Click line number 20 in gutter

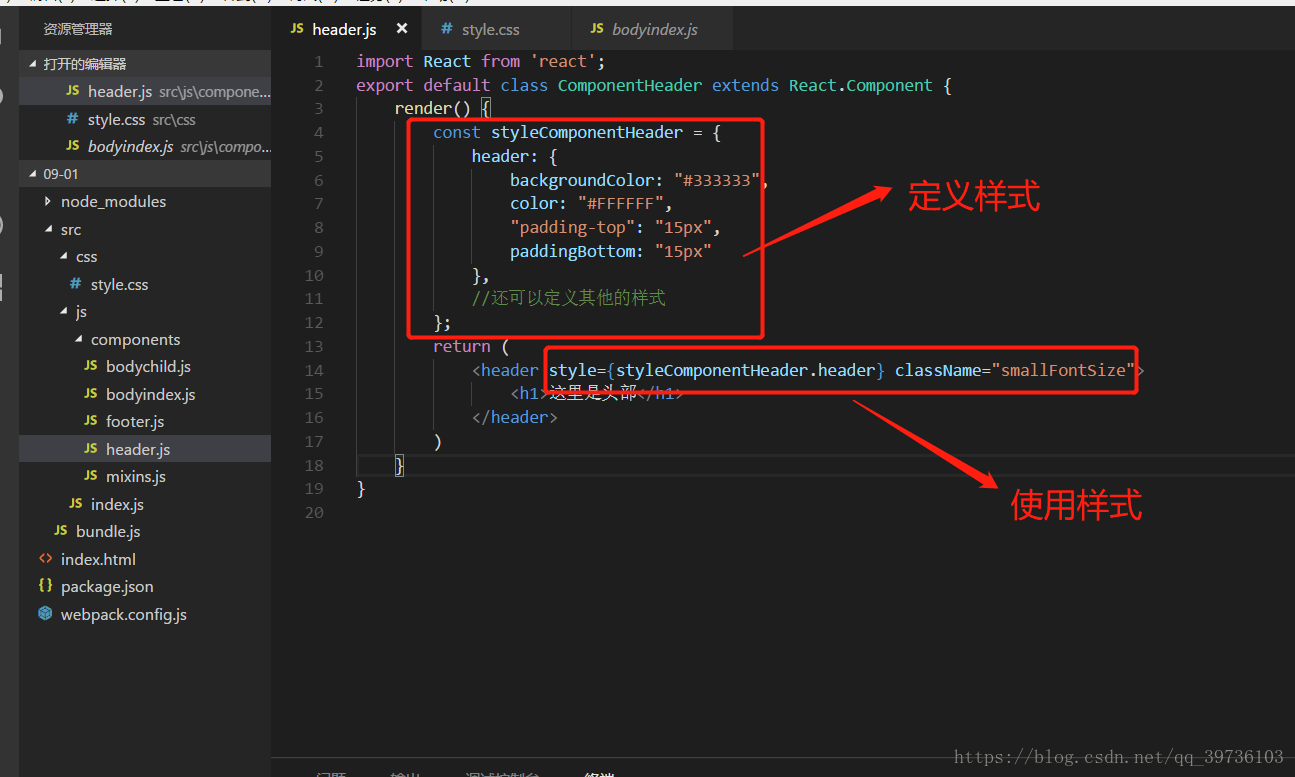[x=314, y=513]
